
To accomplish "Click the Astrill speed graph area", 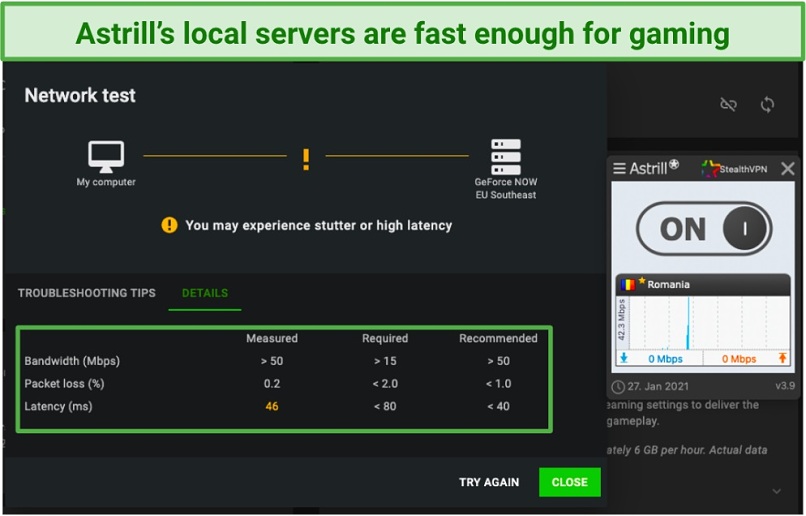I will (x=708, y=323).
